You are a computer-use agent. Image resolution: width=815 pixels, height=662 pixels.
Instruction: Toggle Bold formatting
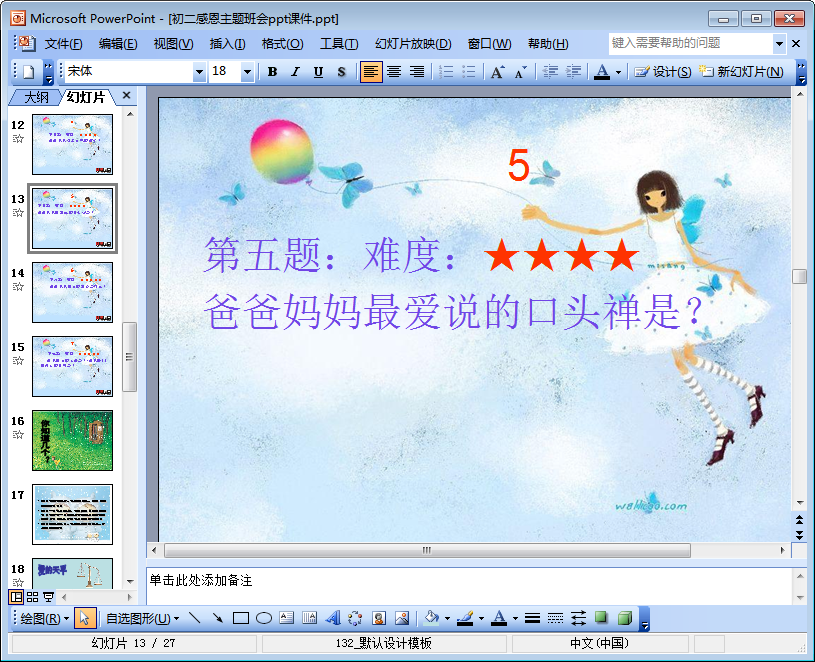pos(272,72)
